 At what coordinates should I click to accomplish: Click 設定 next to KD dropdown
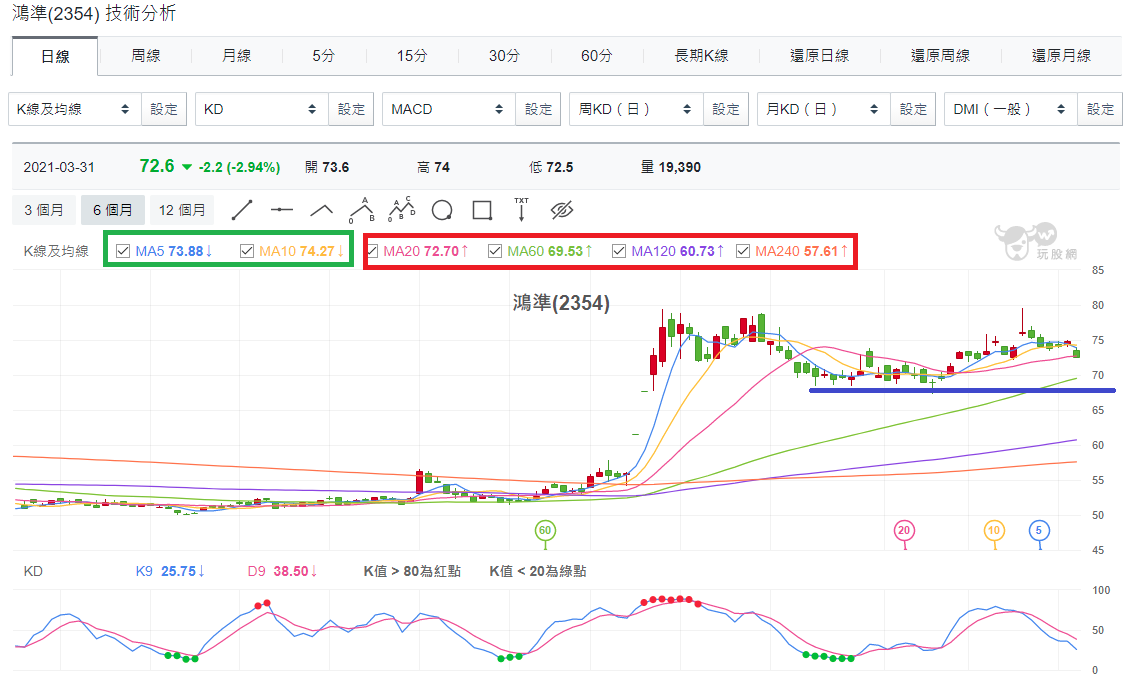coord(351,109)
